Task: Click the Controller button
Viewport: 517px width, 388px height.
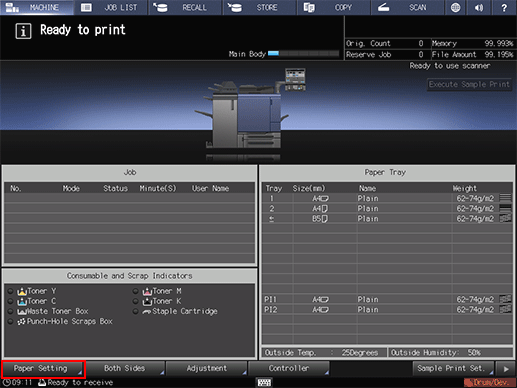Action: click(x=289, y=369)
